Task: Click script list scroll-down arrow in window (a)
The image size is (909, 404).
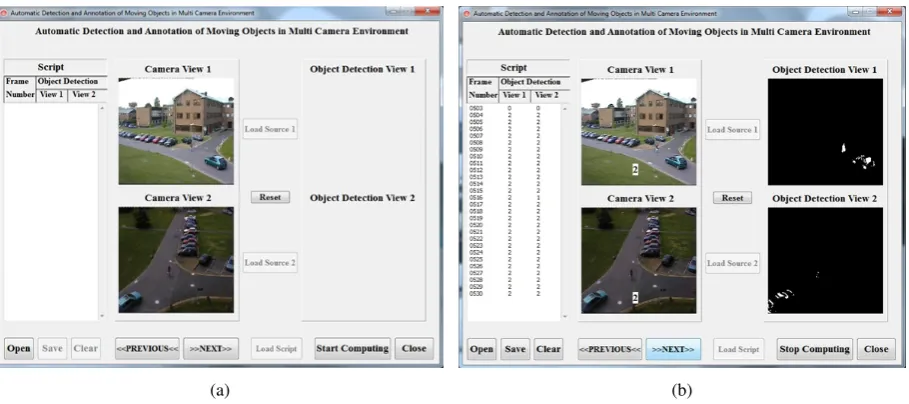Action: pyautogui.click(x=102, y=316)
